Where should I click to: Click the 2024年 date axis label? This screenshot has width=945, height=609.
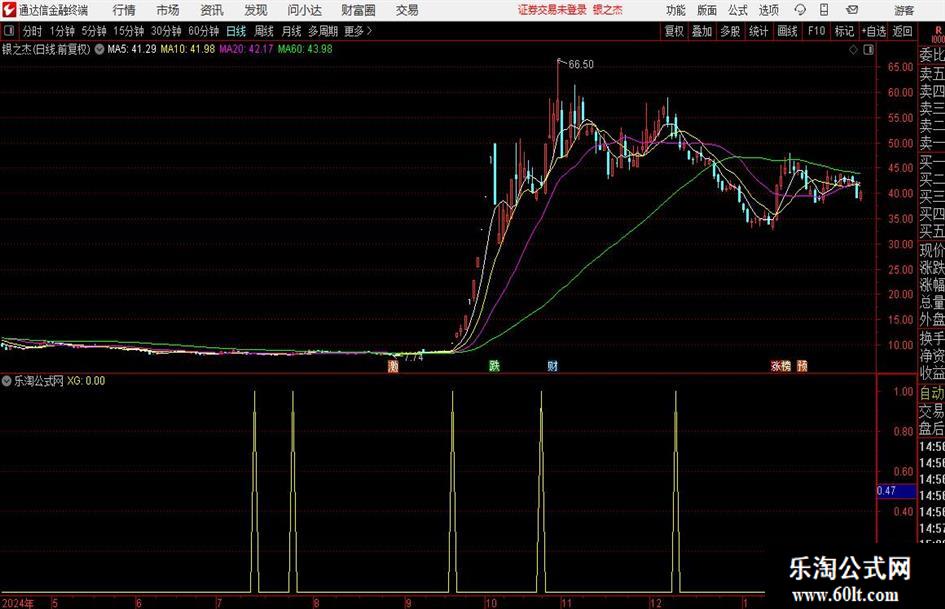(x=17, y=603)
